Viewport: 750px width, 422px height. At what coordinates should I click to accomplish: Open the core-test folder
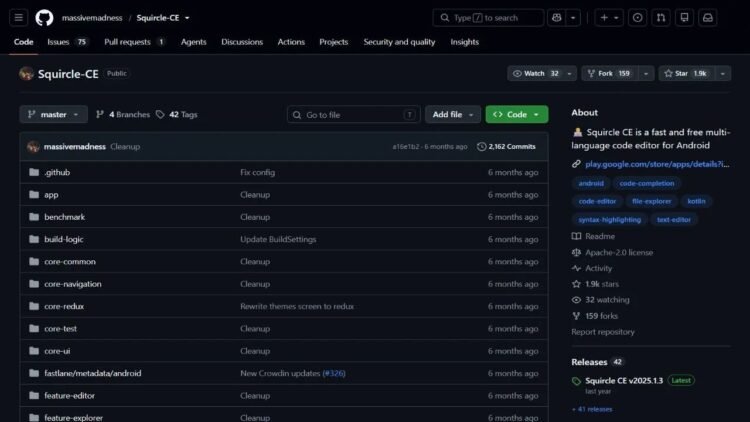tap(60, 329)
